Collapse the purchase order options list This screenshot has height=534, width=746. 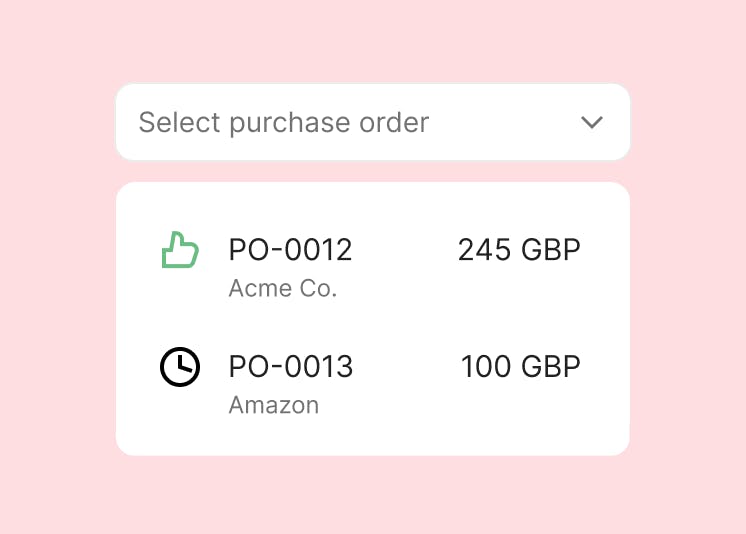coord(592,122)
